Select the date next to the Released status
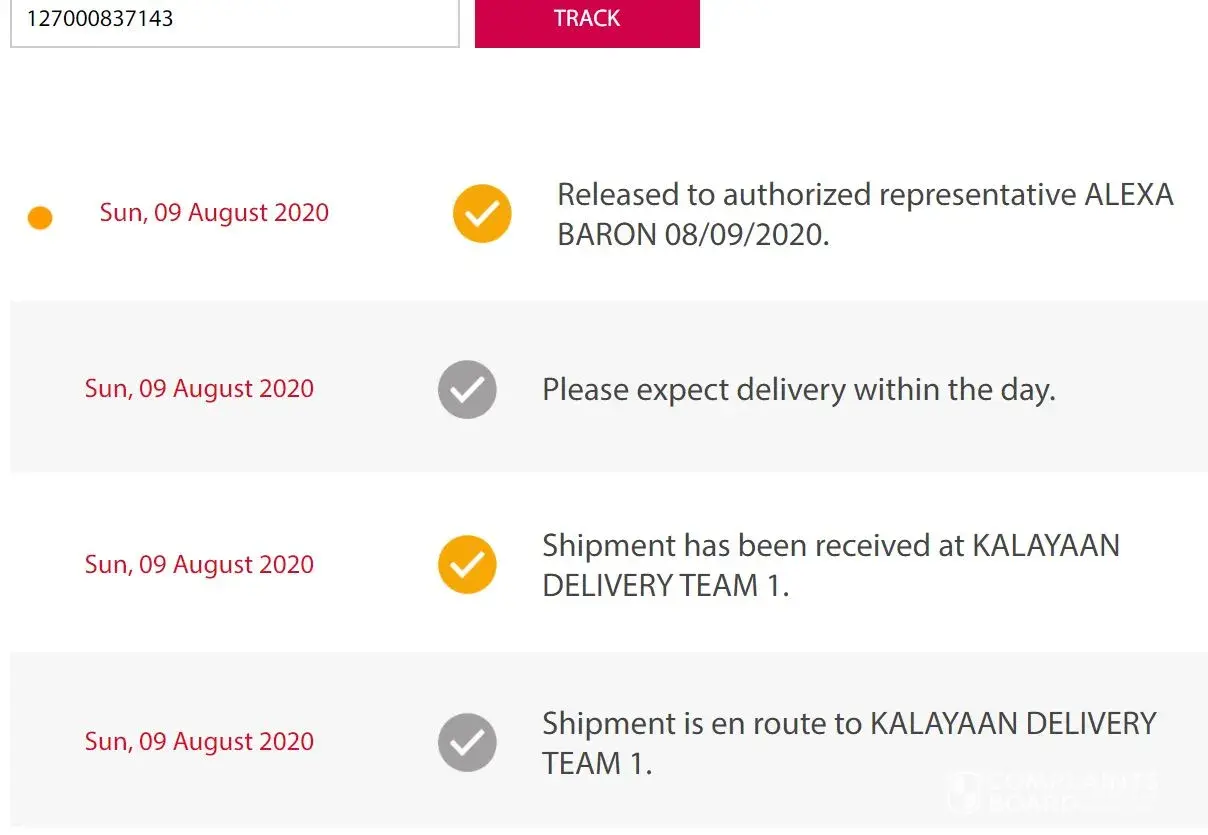 point(214,213)
